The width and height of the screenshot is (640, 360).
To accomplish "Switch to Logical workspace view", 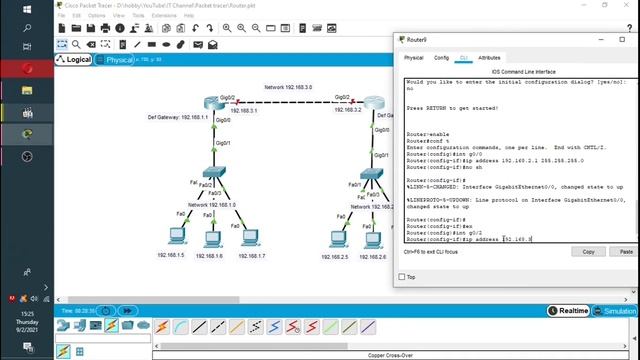I will tap(74, 60).
